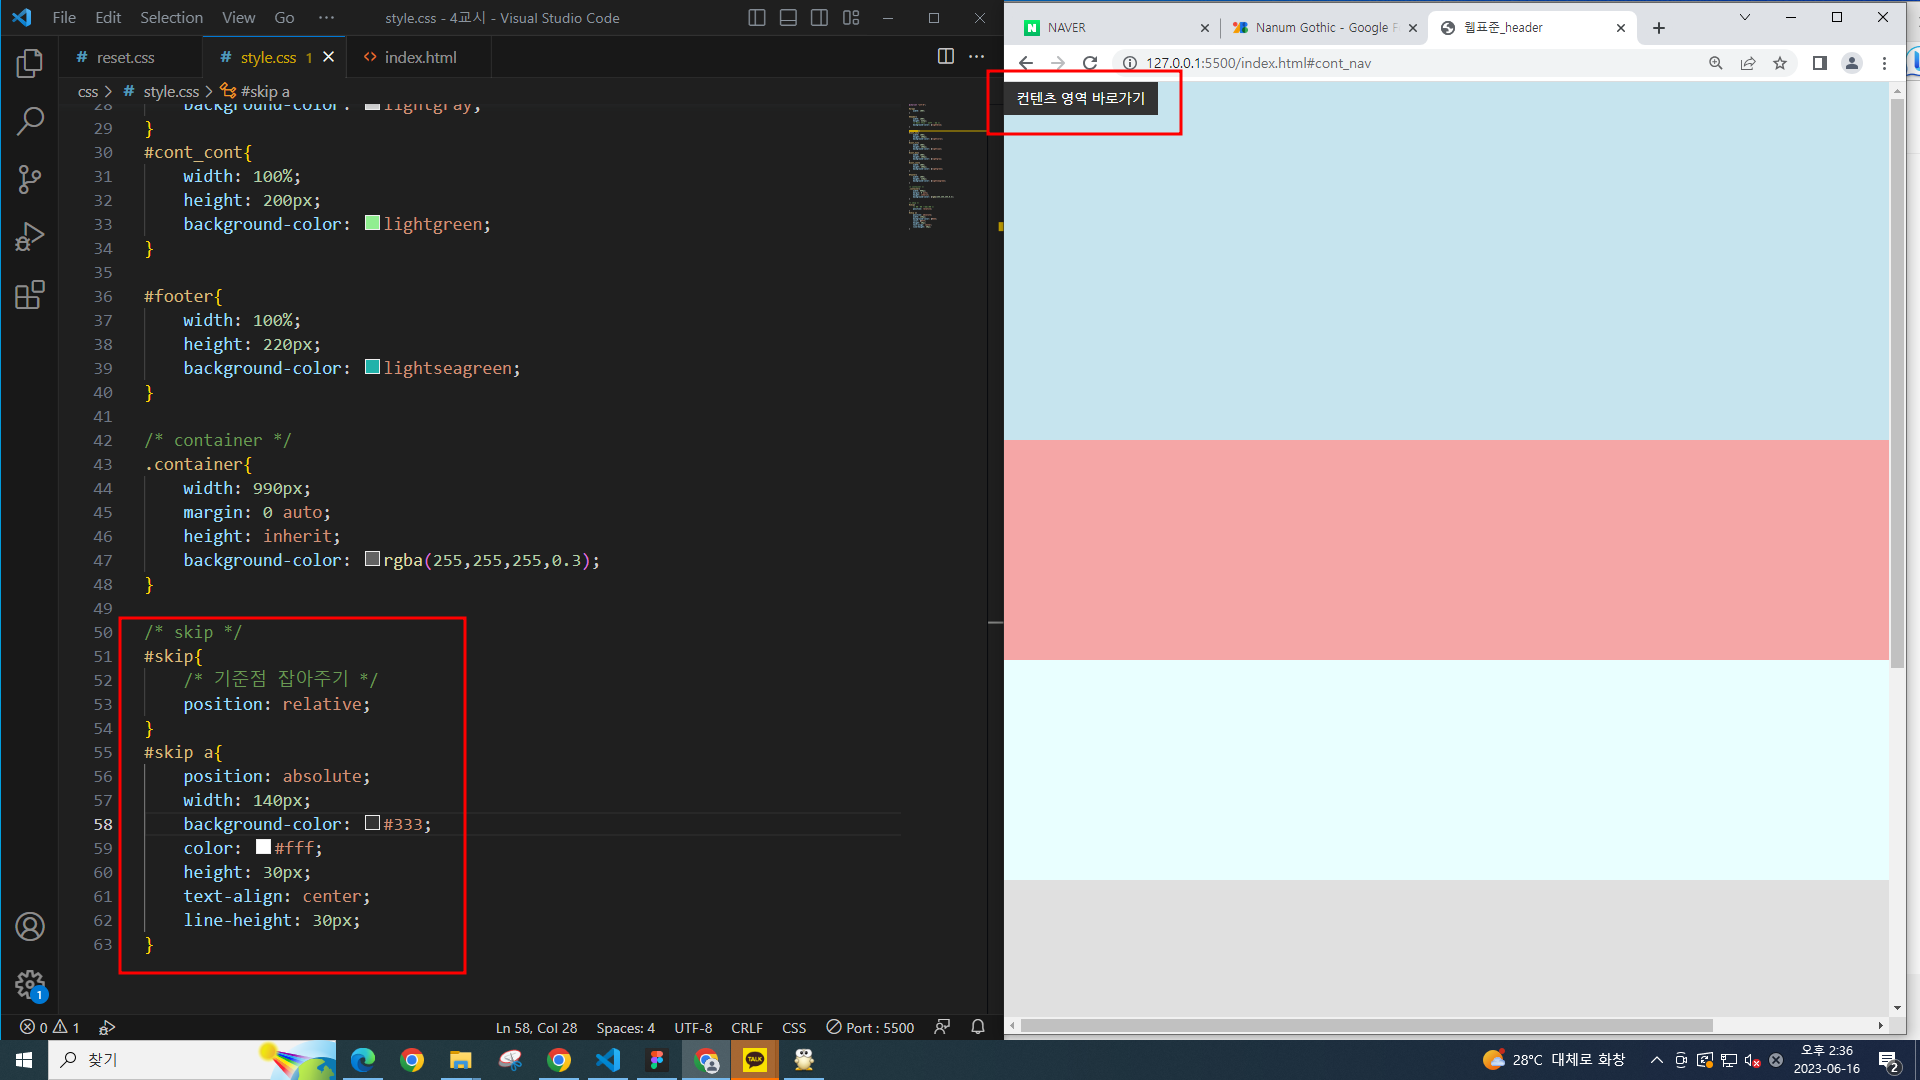Open the Explorer panel in activity bar
The height and width of the screenshot is (1080, 1920).
click(x=30, y=64)
